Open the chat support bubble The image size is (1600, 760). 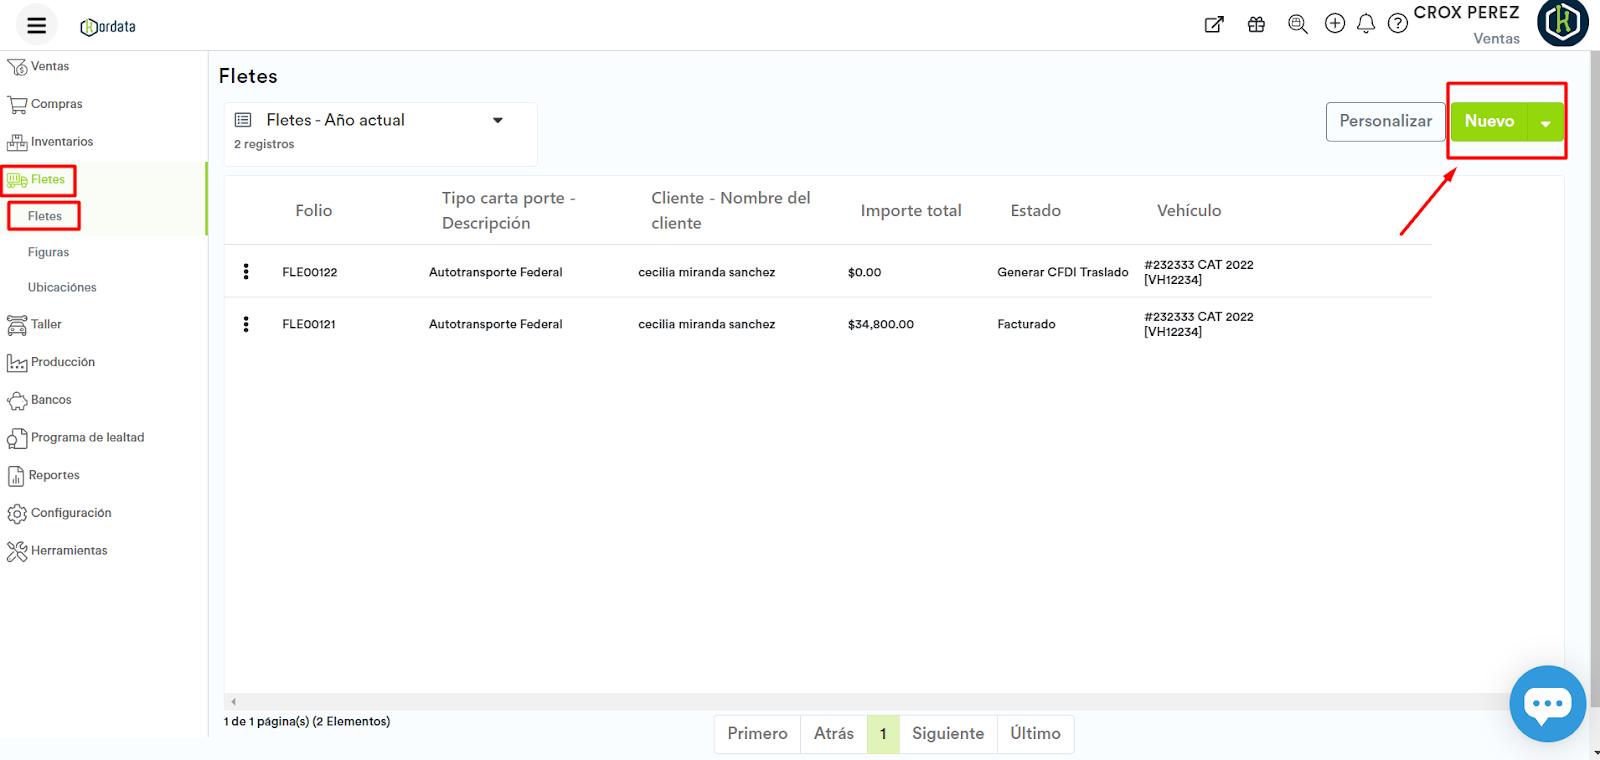coord(1547,704)
